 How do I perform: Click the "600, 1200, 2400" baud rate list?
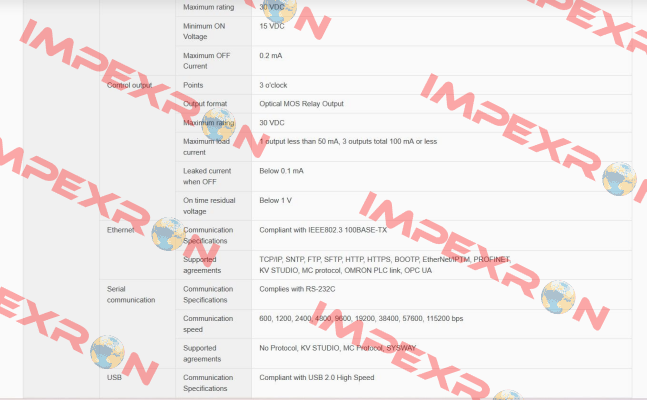click(x=361, y=318)
